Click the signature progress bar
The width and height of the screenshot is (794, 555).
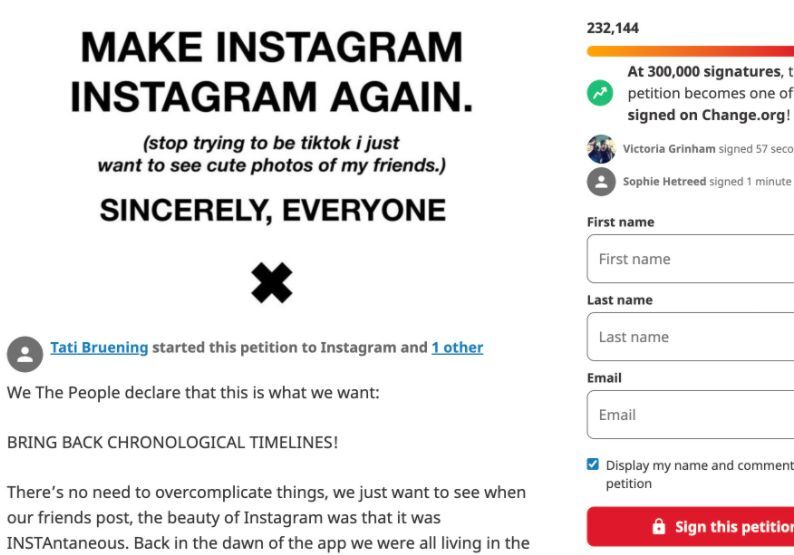point(690,51)
